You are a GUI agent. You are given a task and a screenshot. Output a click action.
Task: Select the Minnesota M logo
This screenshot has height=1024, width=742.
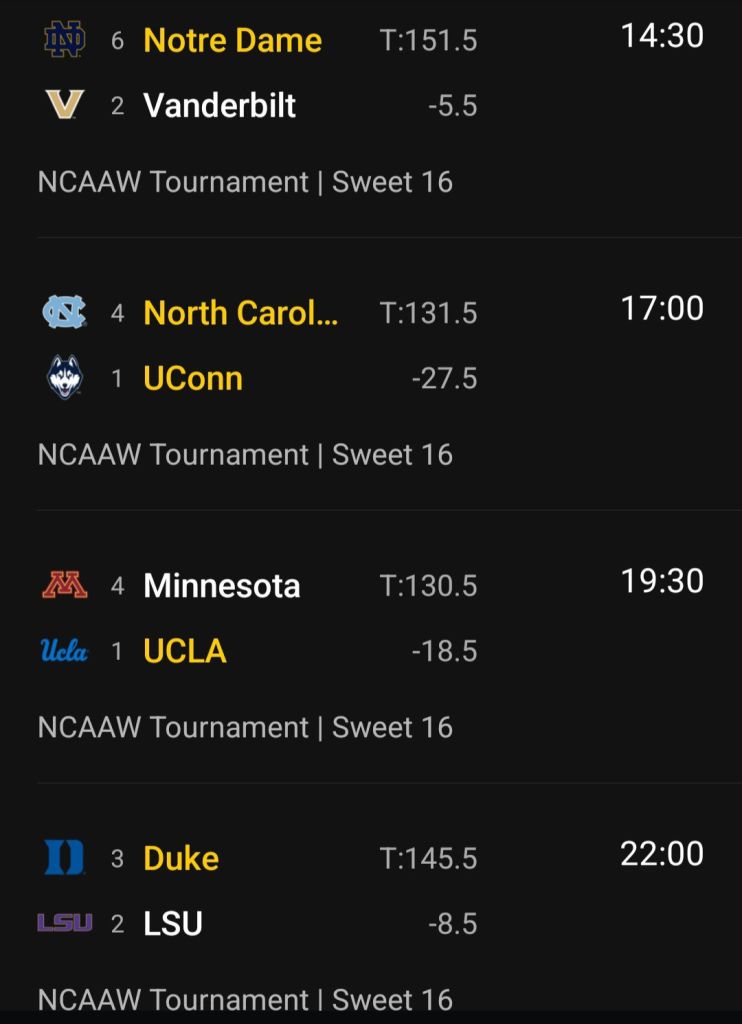click(65, 585)
